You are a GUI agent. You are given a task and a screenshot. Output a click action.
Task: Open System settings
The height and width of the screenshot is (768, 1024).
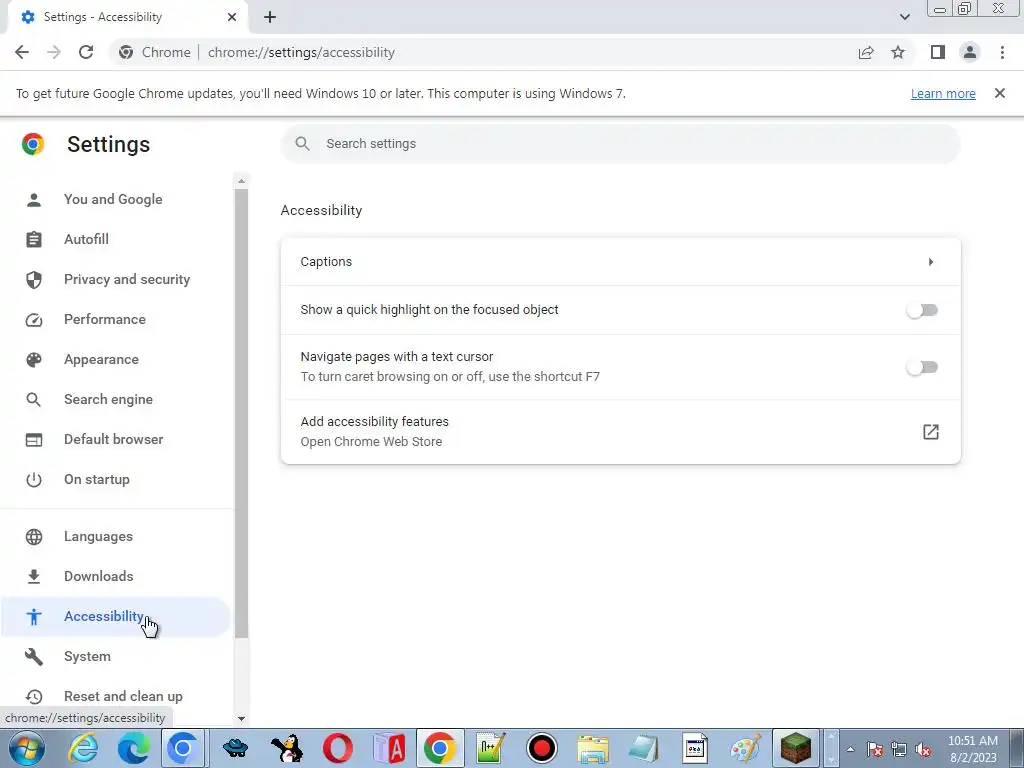point(87,656)
